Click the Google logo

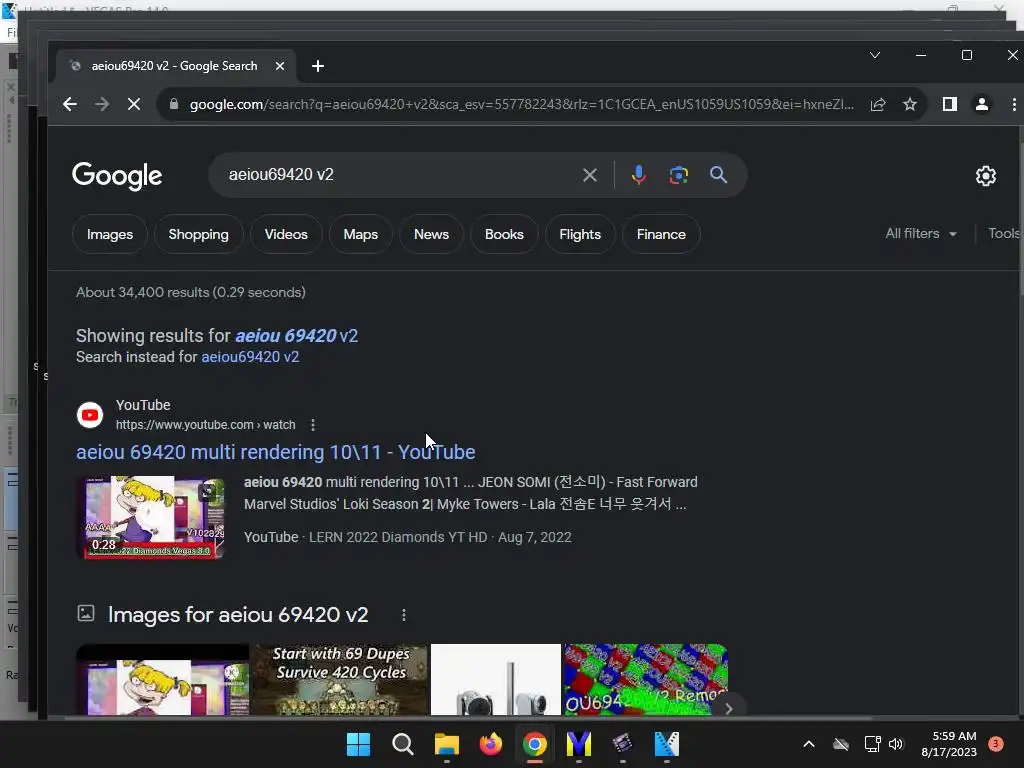[117, 176]
